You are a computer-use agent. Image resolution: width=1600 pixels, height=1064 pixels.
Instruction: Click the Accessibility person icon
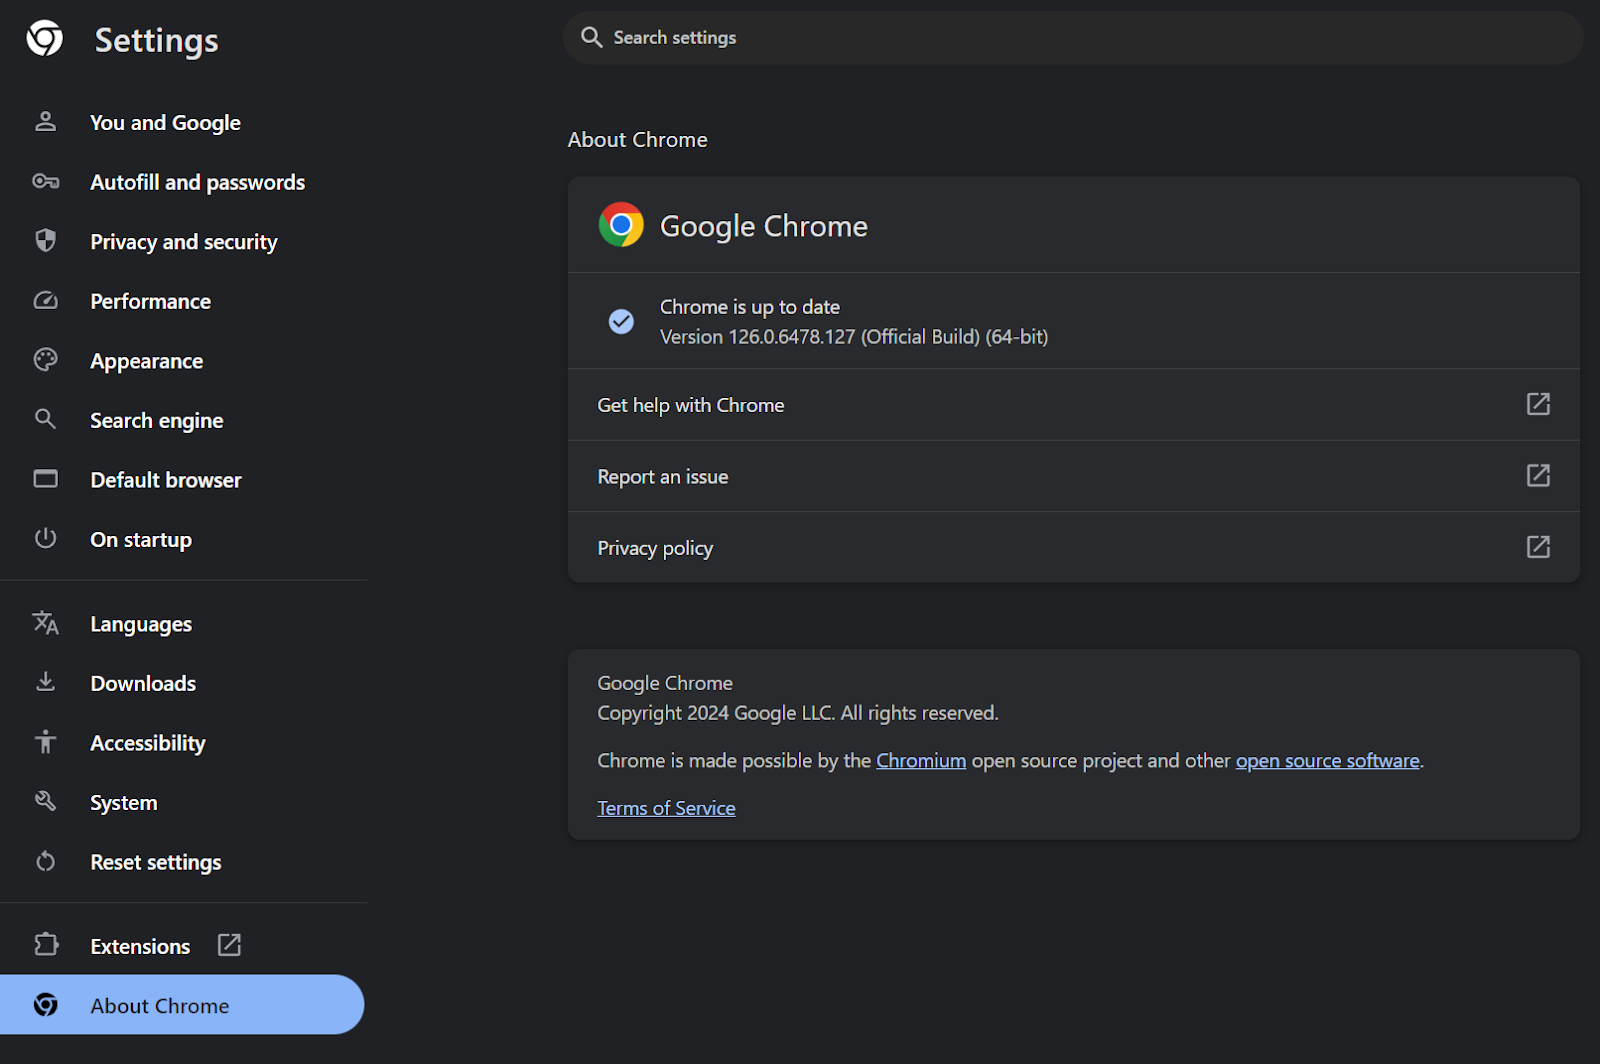(45, 742)
